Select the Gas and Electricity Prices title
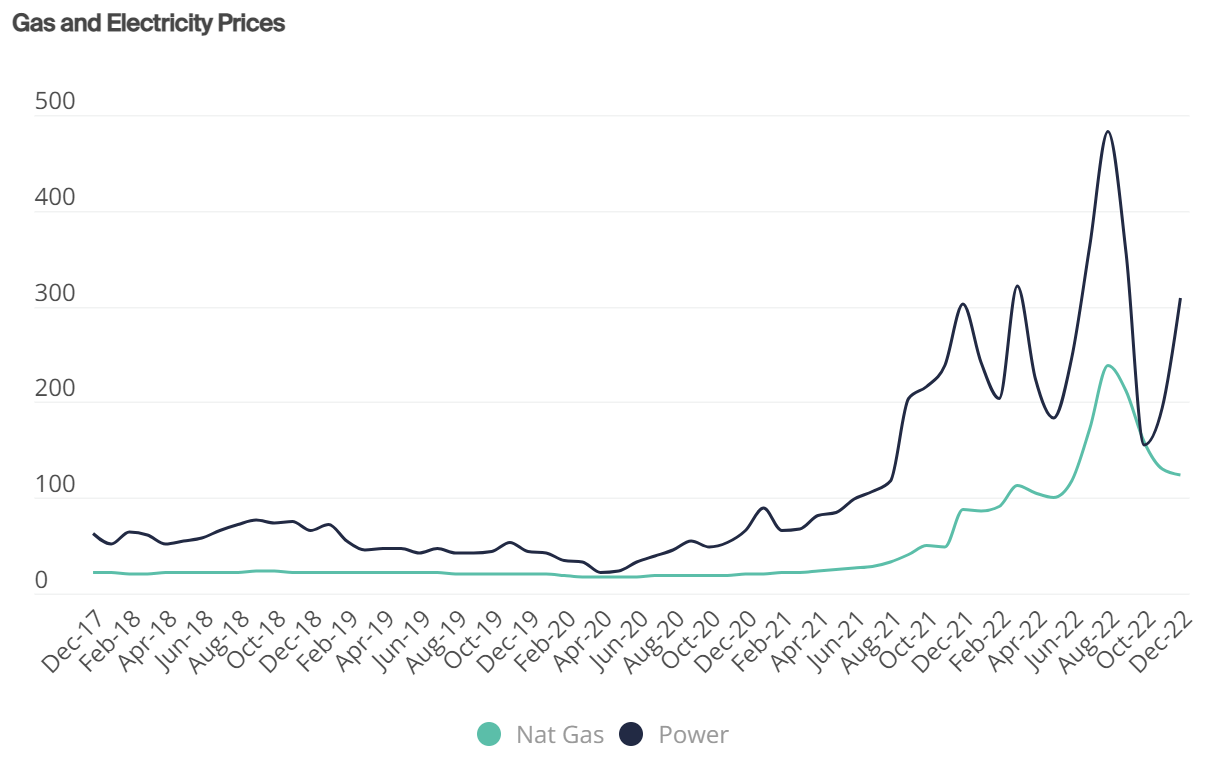 click(x=149, y=23)
